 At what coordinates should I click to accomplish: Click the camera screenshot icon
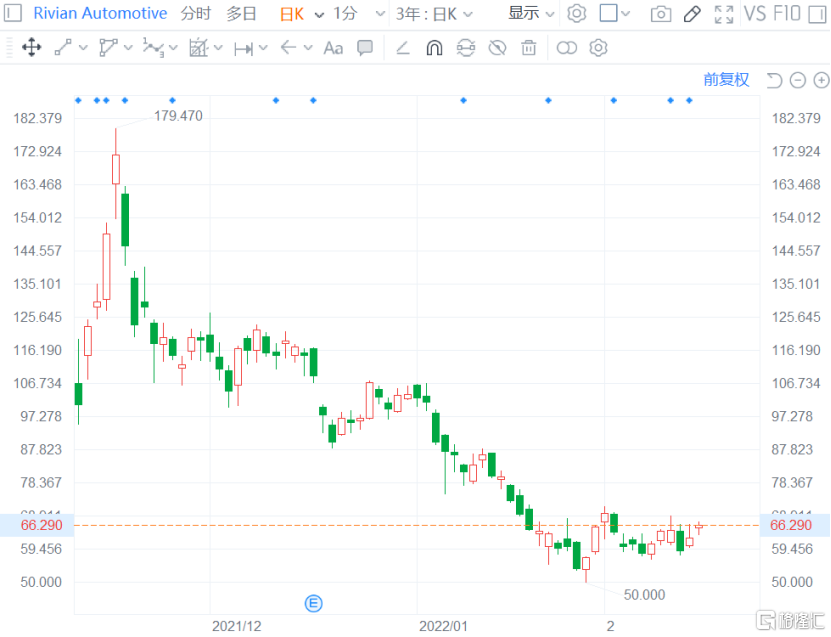[x=661, y=14]
